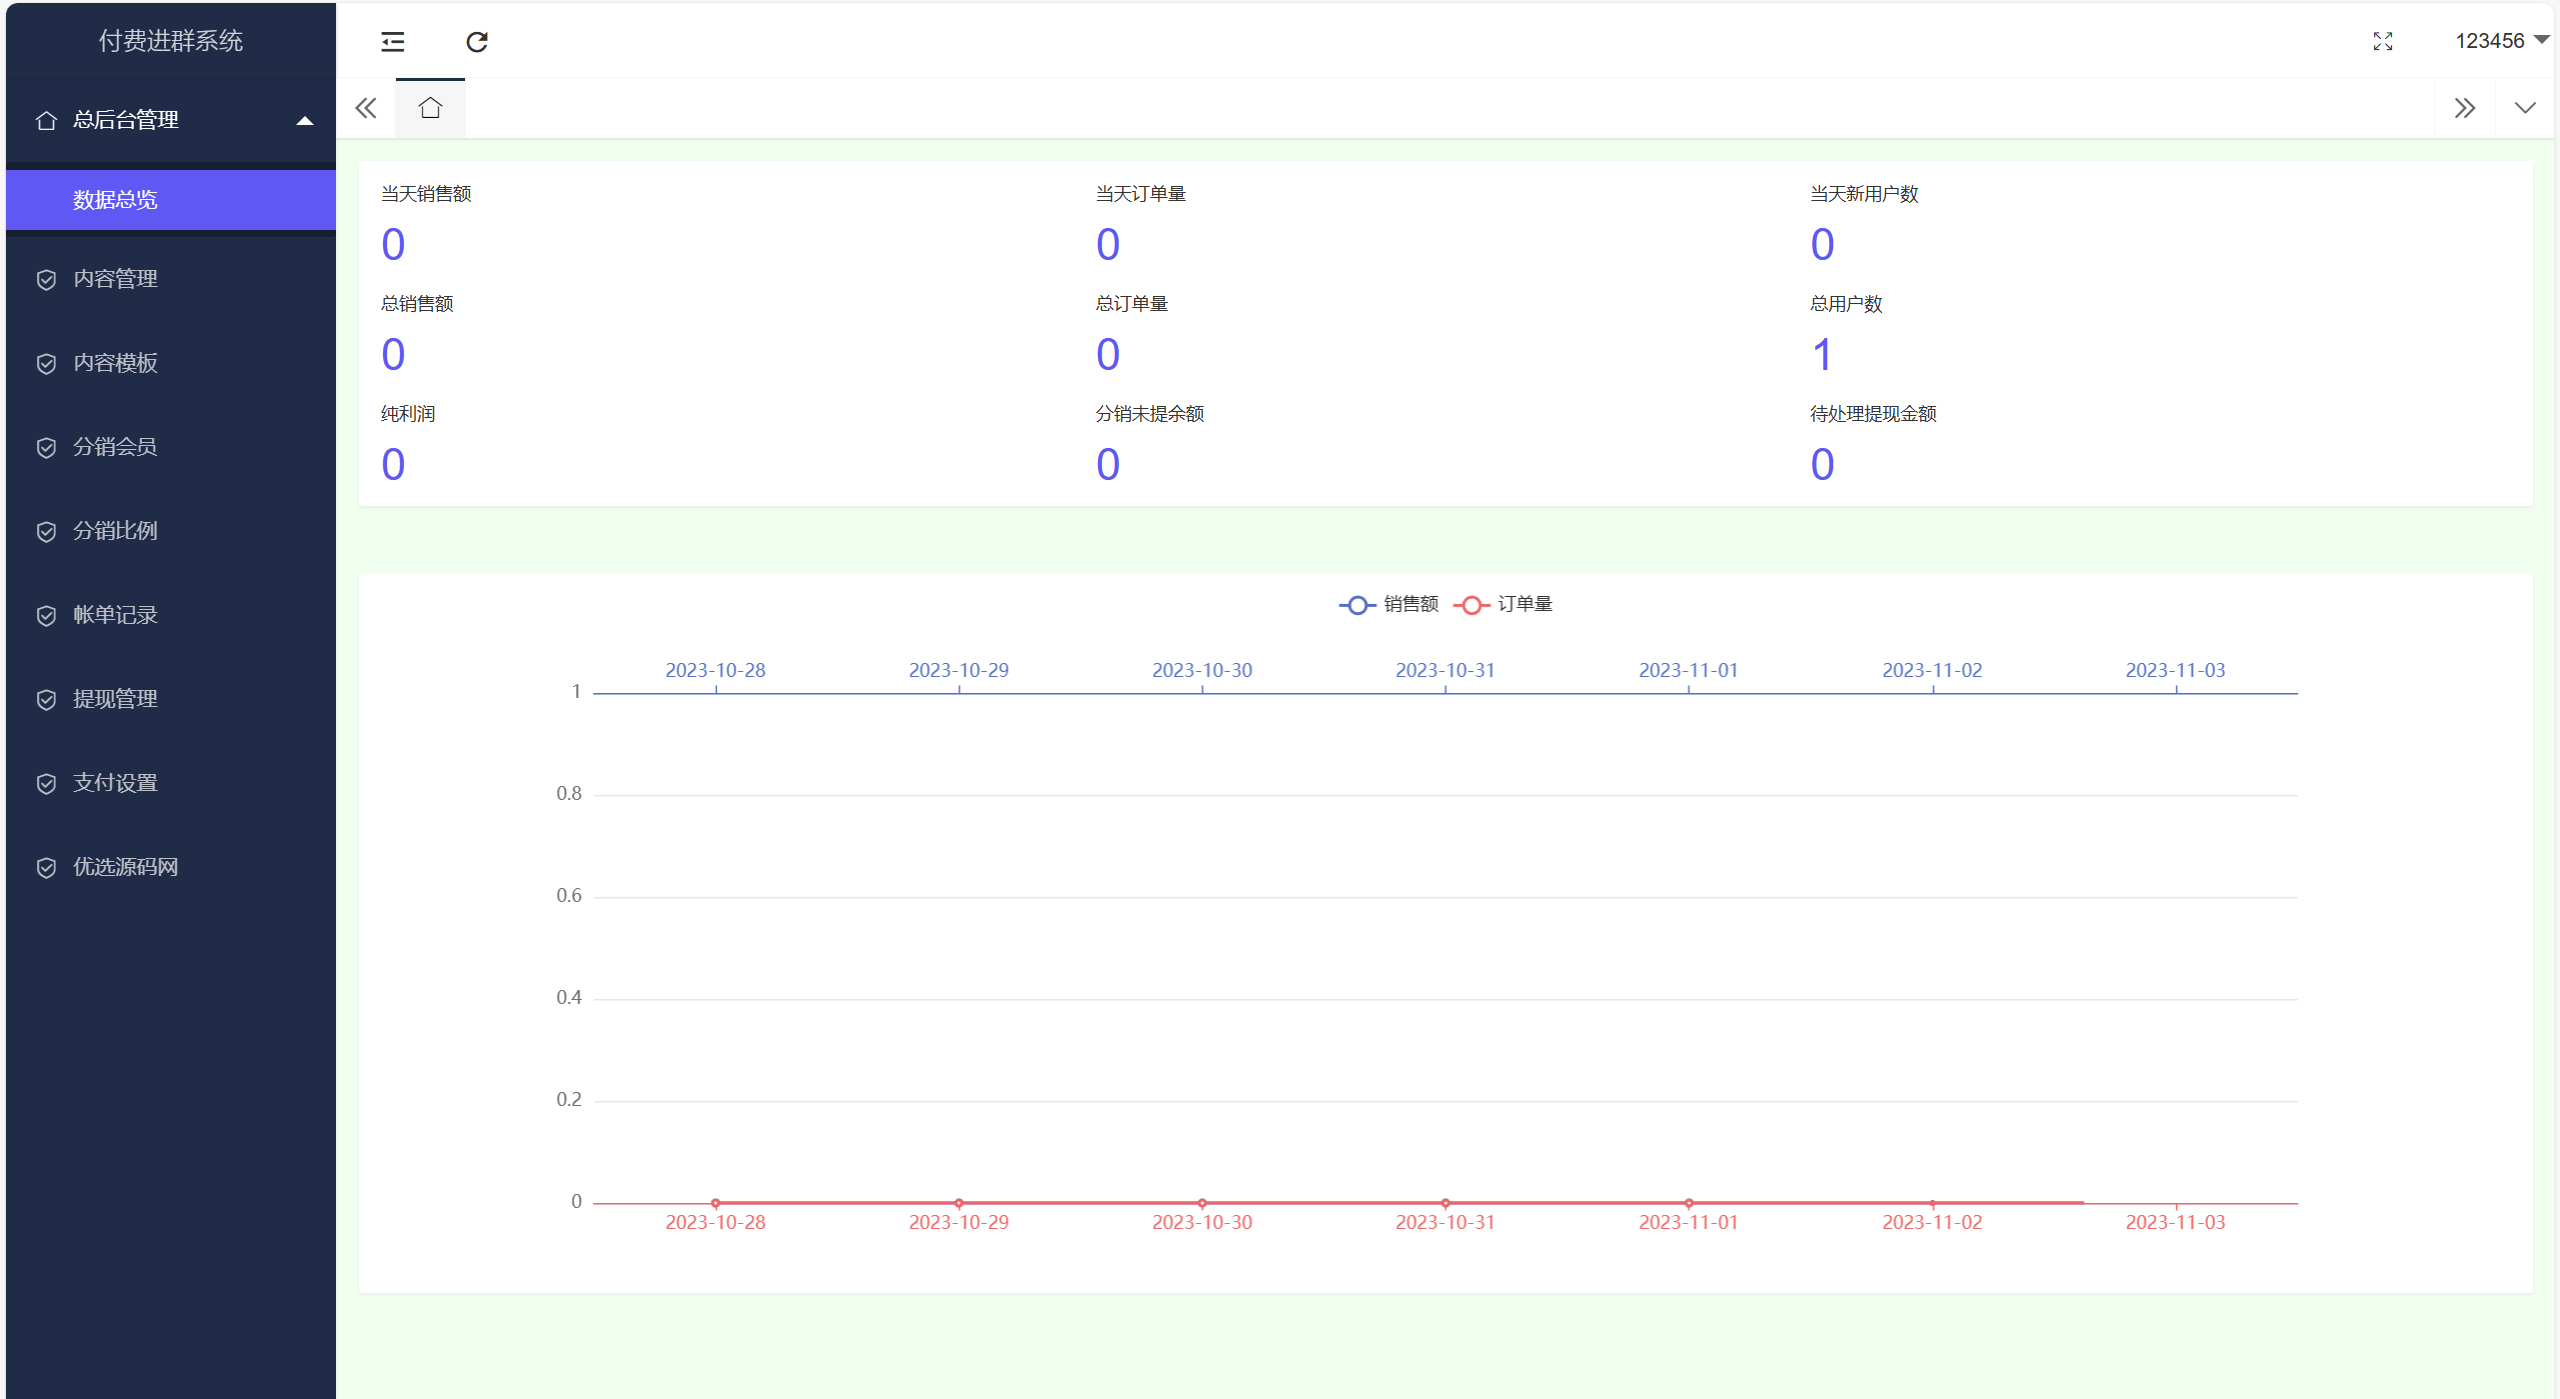Open tab options chevron dropdown
Viewport: 2560px width, 1399px height.
tap(2525, 108)
